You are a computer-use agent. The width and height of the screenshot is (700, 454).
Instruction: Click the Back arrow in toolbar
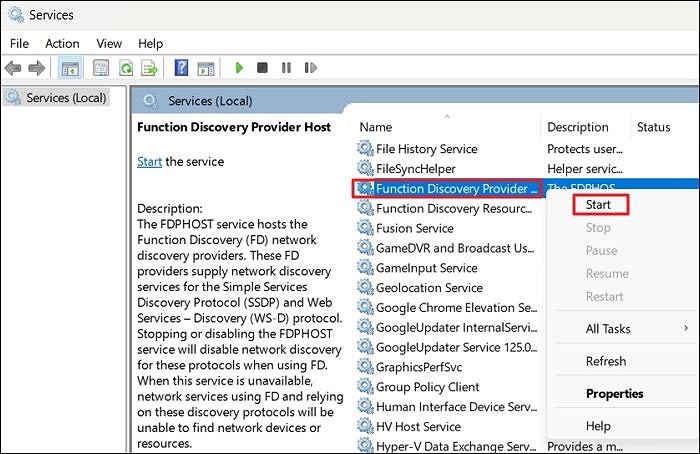pos(14,68)
